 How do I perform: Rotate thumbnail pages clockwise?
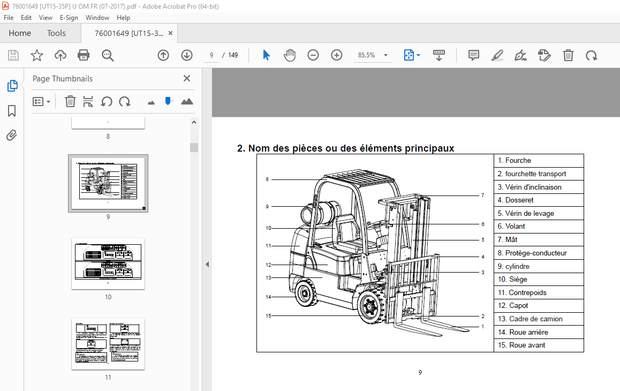point(125,102)
